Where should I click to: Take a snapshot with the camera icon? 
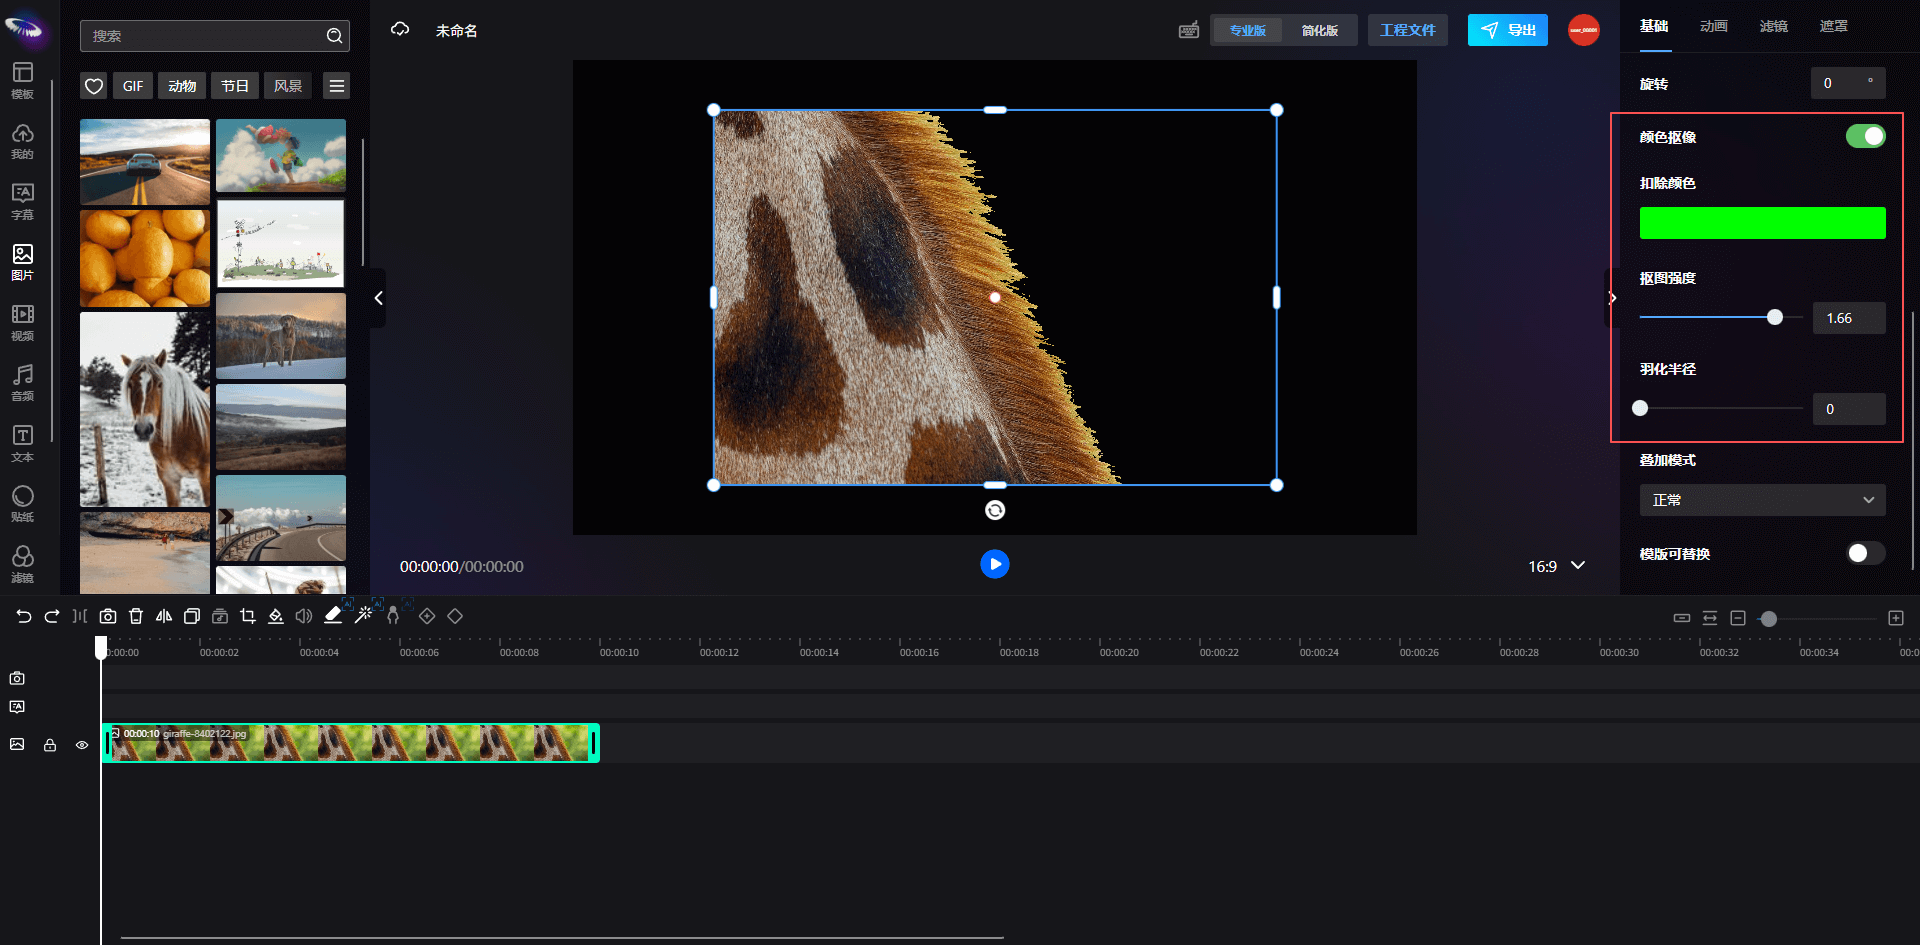pyautogui.click(x=108, y=616)
